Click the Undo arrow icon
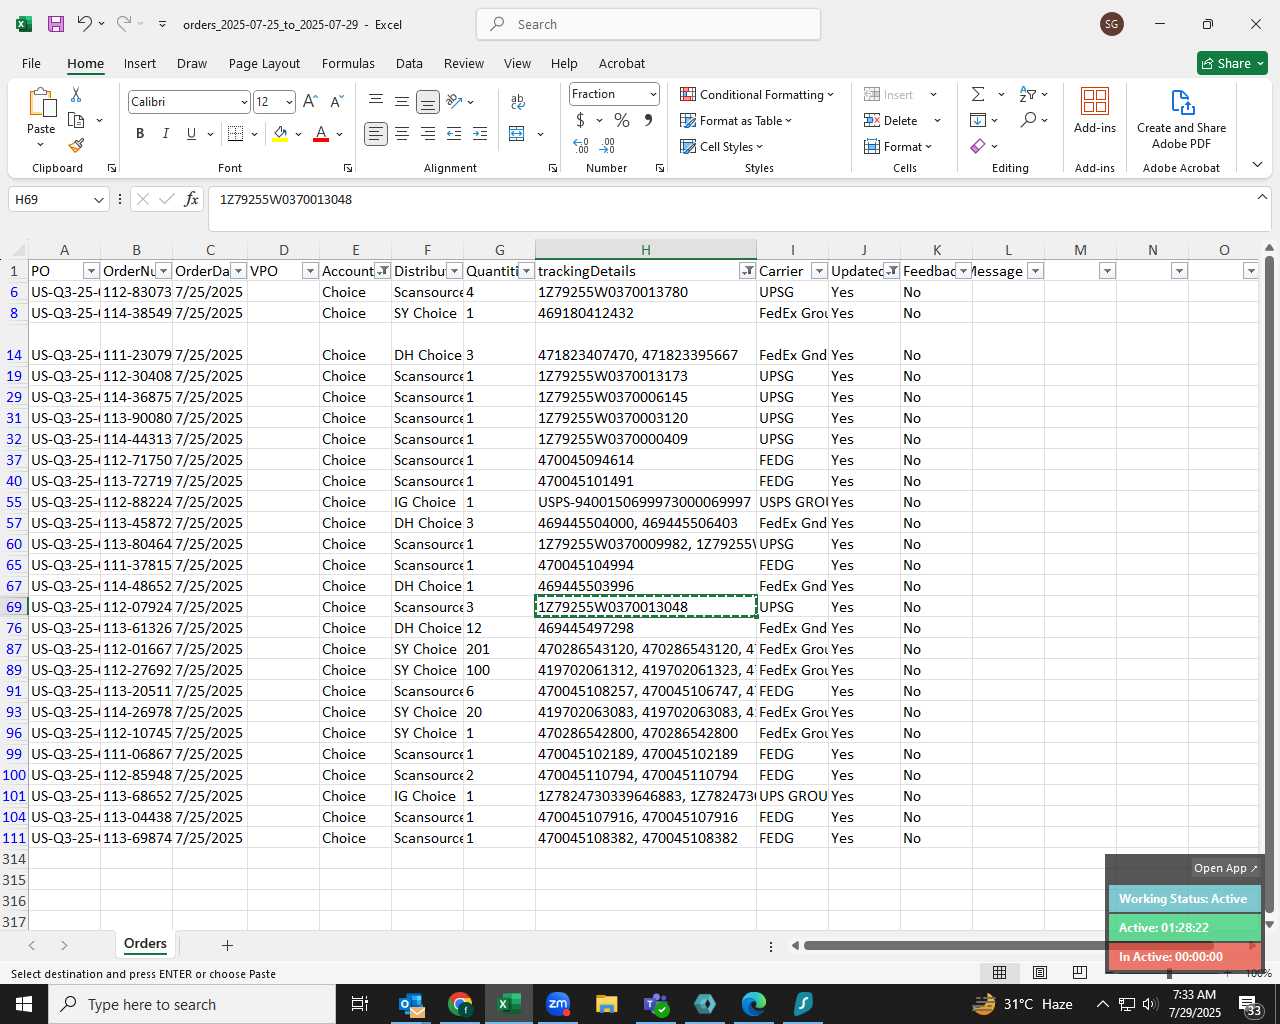The width and height of the screenshot is (1280, 1024). point(85,24)
